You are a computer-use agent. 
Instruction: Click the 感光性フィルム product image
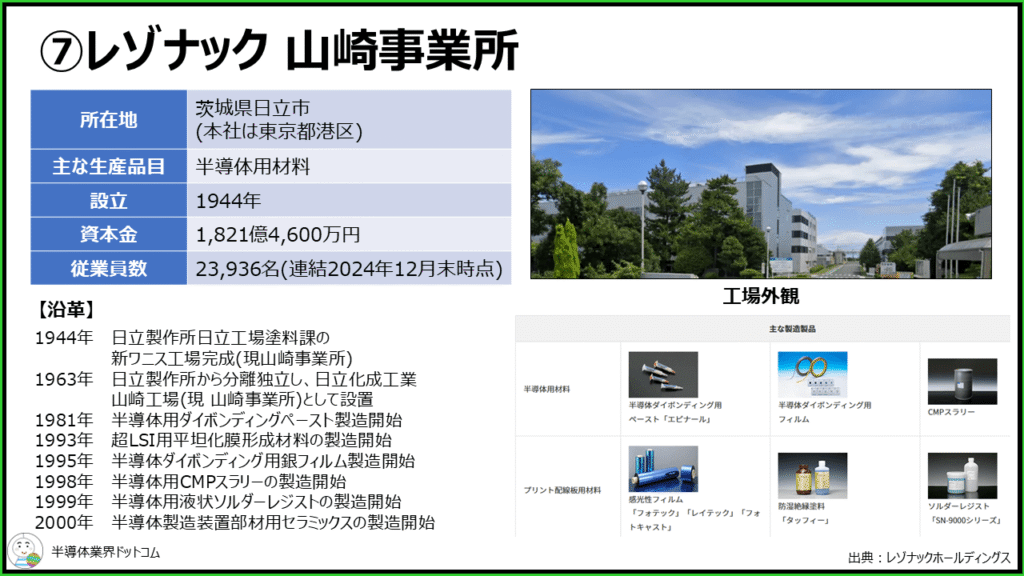tap(662, 468)
